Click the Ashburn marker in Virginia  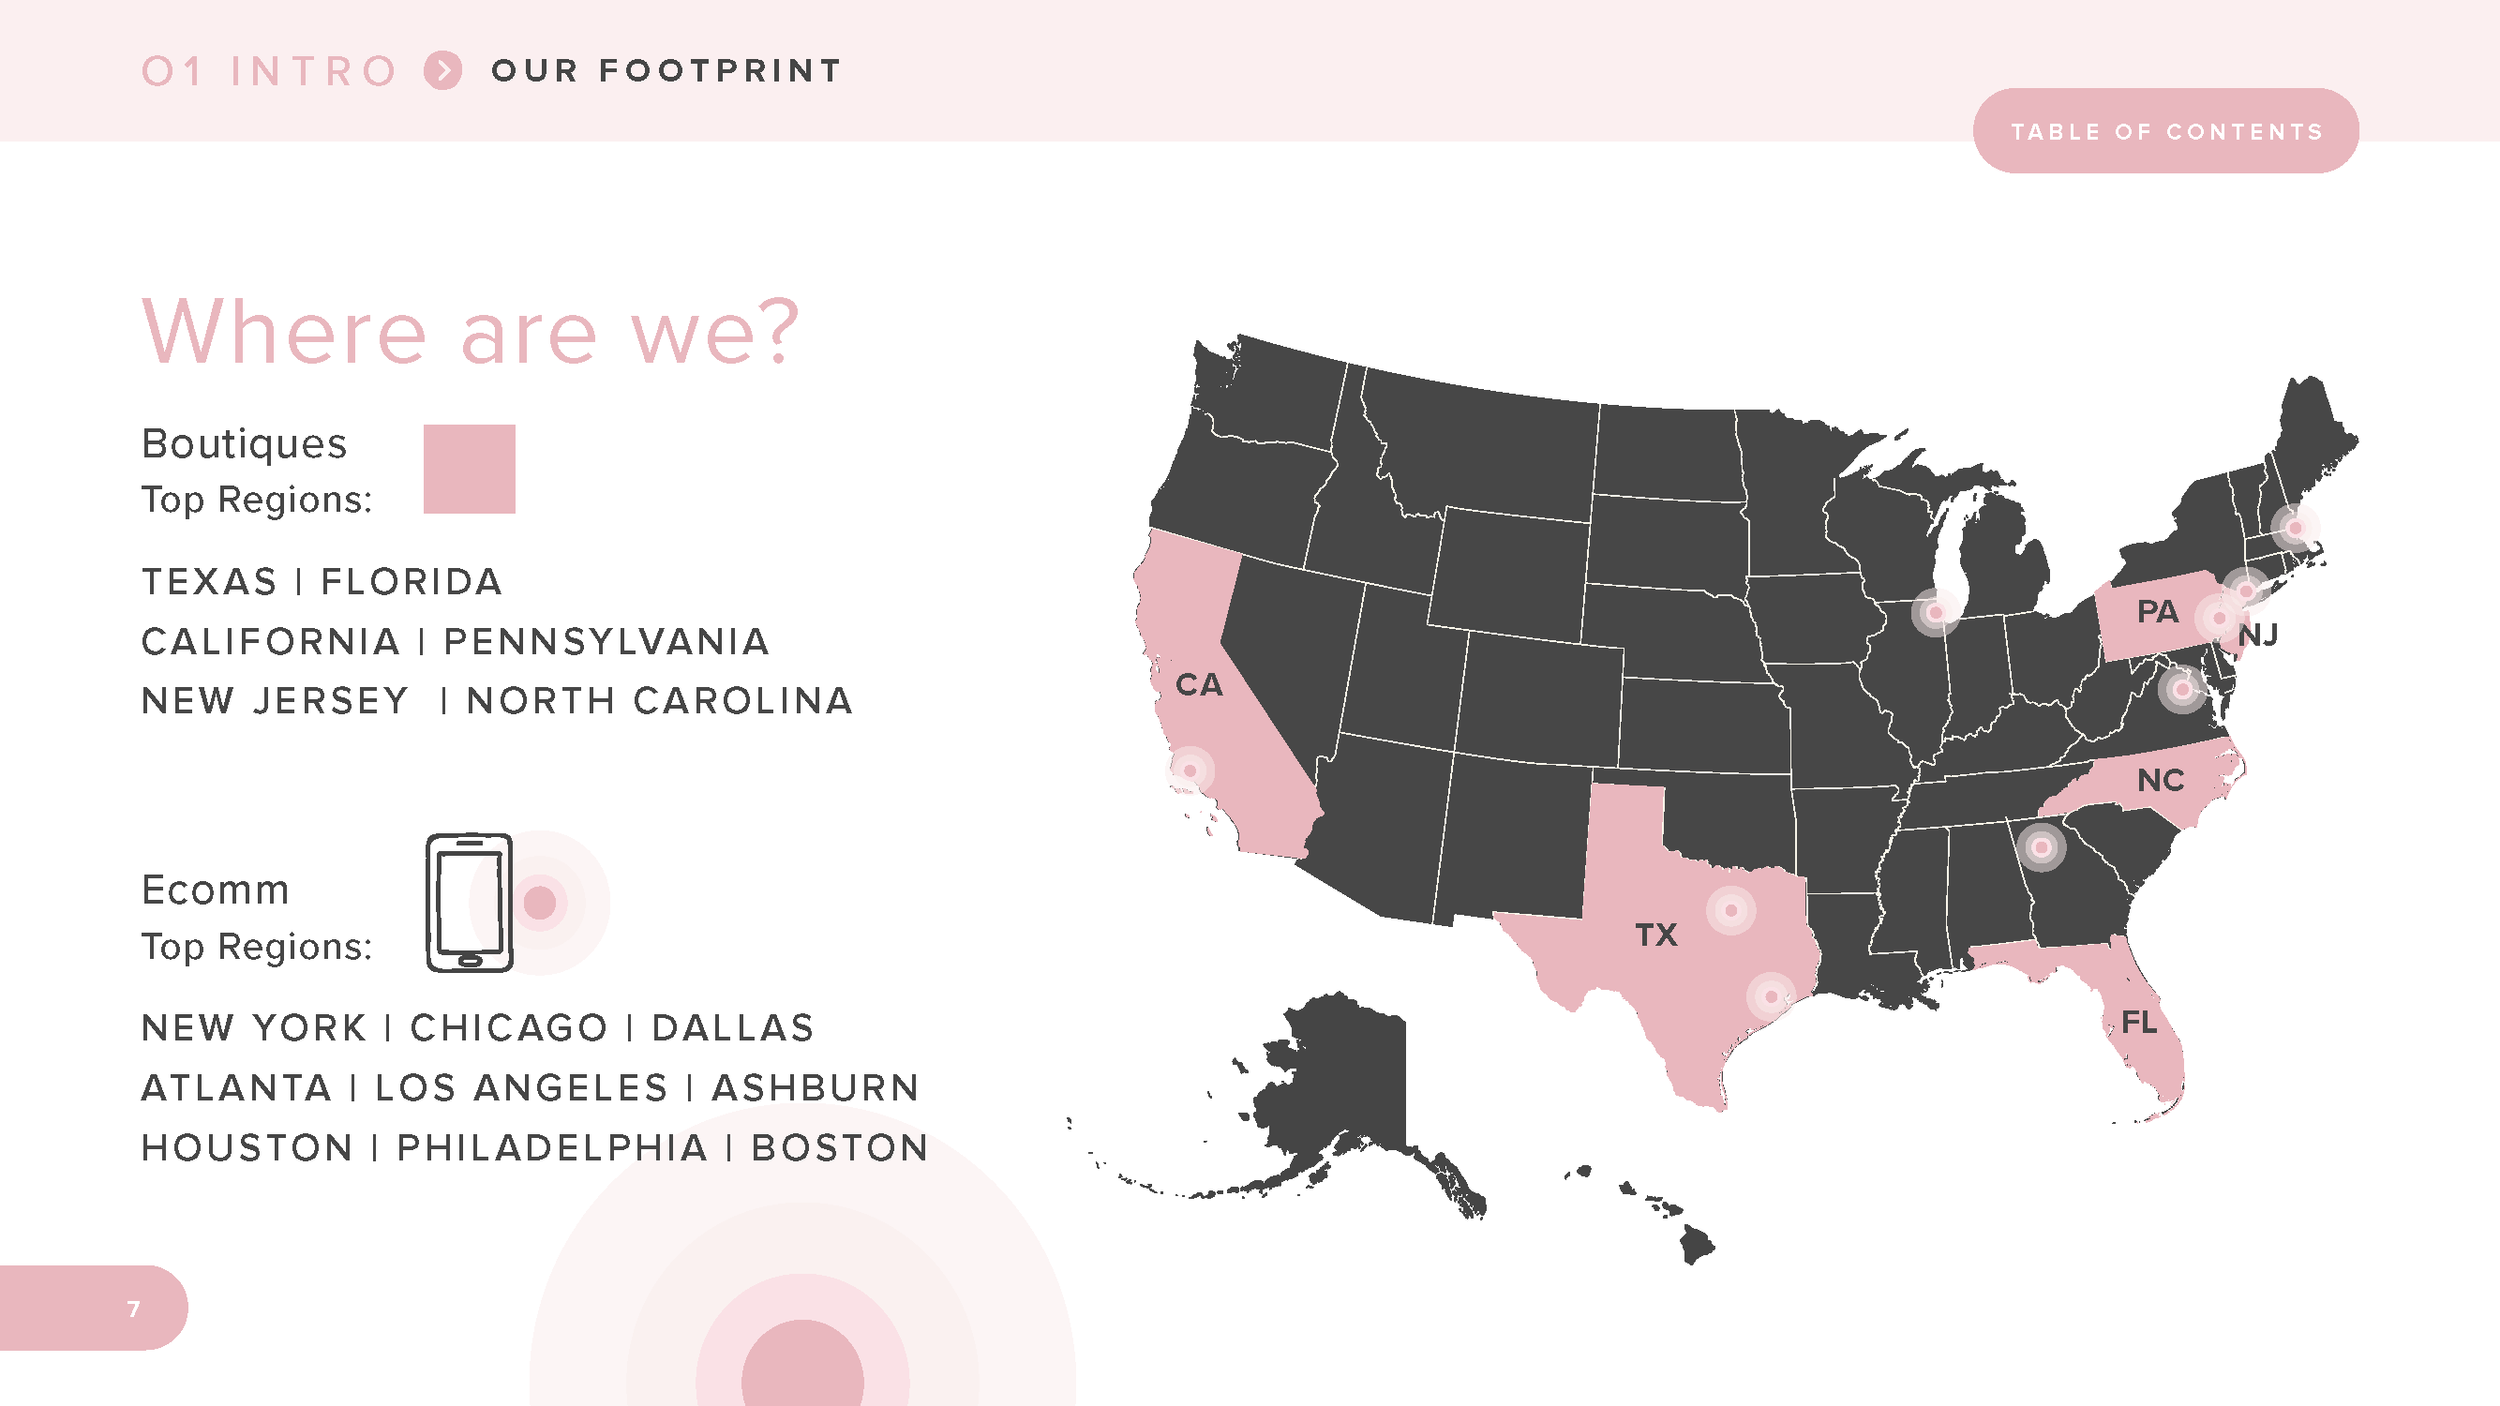click(x=2182, y=689)
